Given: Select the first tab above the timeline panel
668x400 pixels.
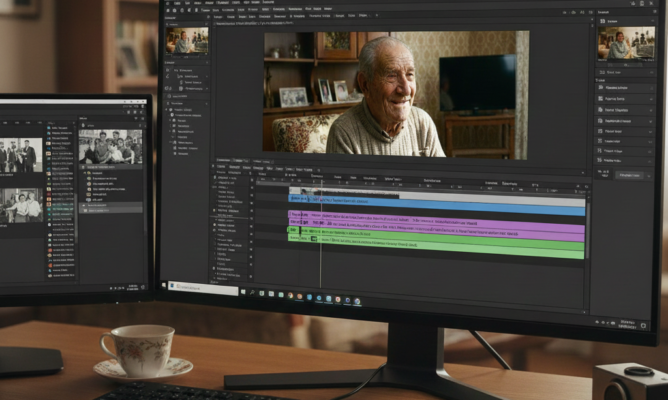Looking at the screenshot, I should (x=222, y=160).
